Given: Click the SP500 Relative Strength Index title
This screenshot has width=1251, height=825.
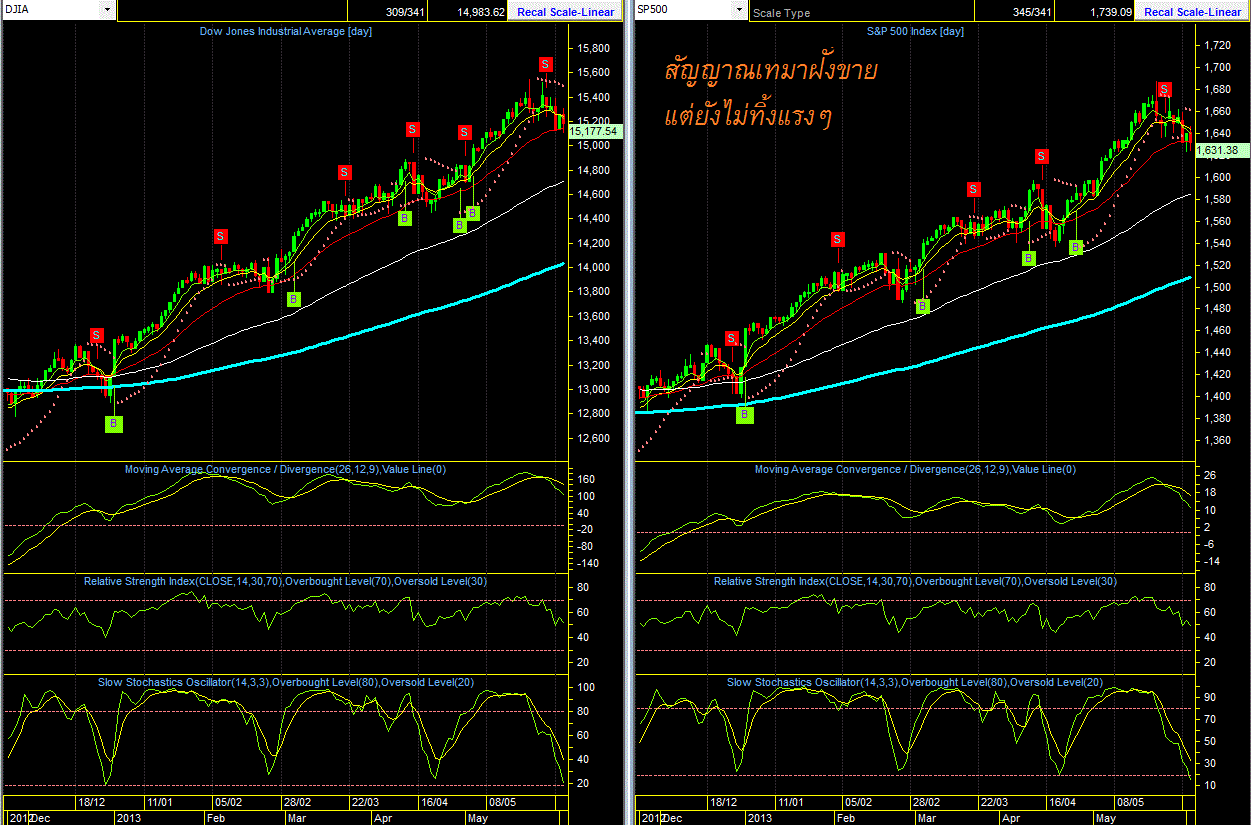Looking at the screenshot, I should [915, 581].
